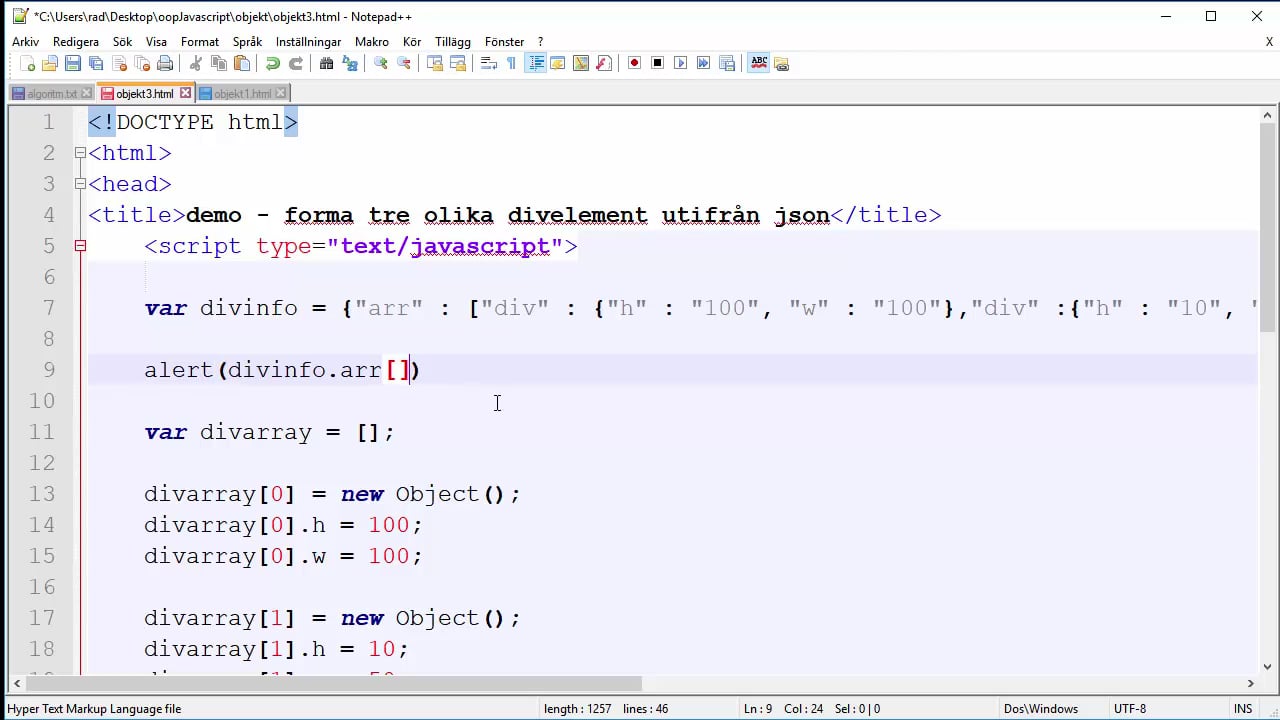Click the Paste clipboard icon

pos(242,63)
